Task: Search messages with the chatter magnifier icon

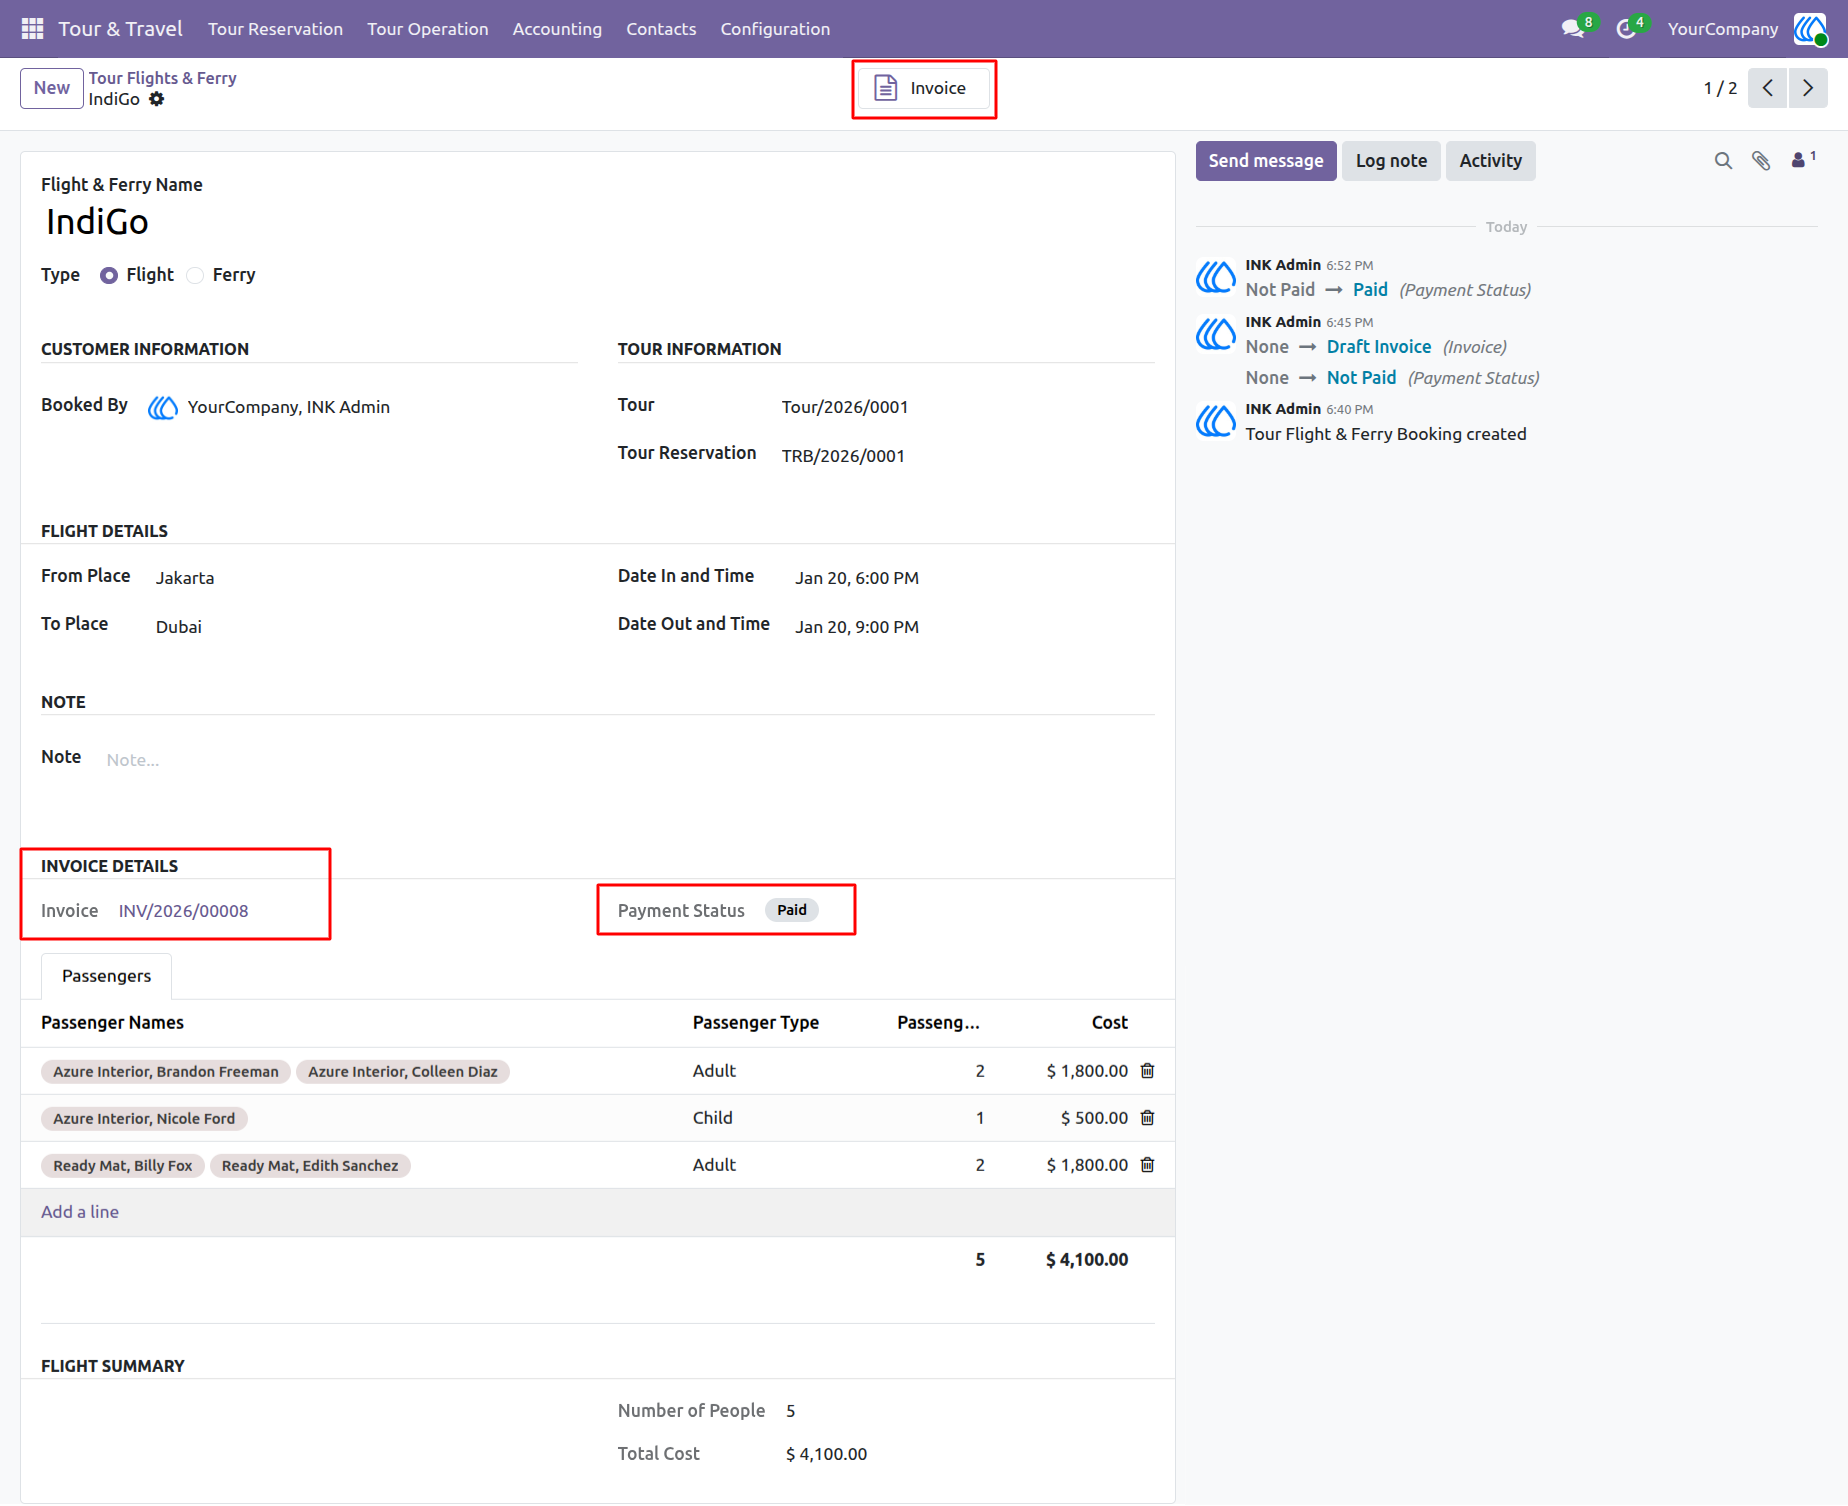Action: (1723, 161)
